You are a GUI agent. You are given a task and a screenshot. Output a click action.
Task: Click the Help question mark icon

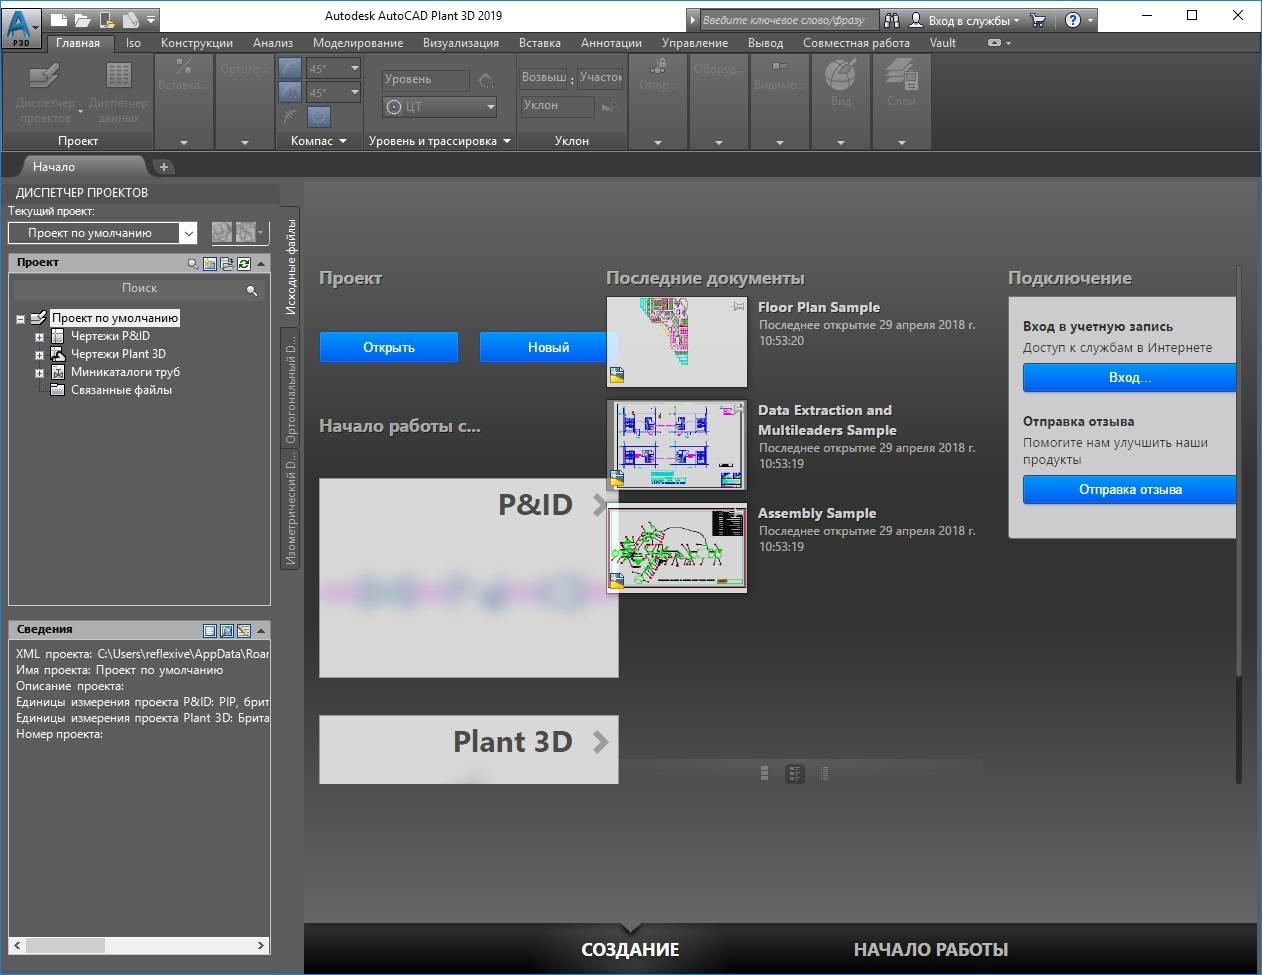pyautogui.click(x=1073, y=20)
